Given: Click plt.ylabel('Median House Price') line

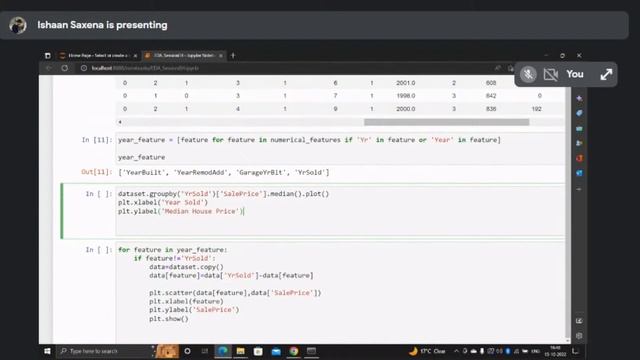Looking at the screenshot, I should pos(181,211).
